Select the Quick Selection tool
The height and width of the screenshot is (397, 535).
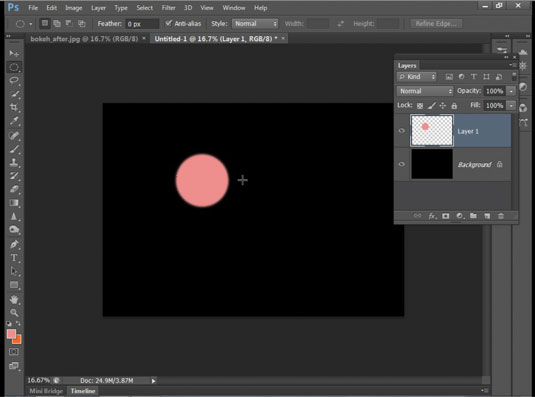pyautogui.click(x=14, y=94)
